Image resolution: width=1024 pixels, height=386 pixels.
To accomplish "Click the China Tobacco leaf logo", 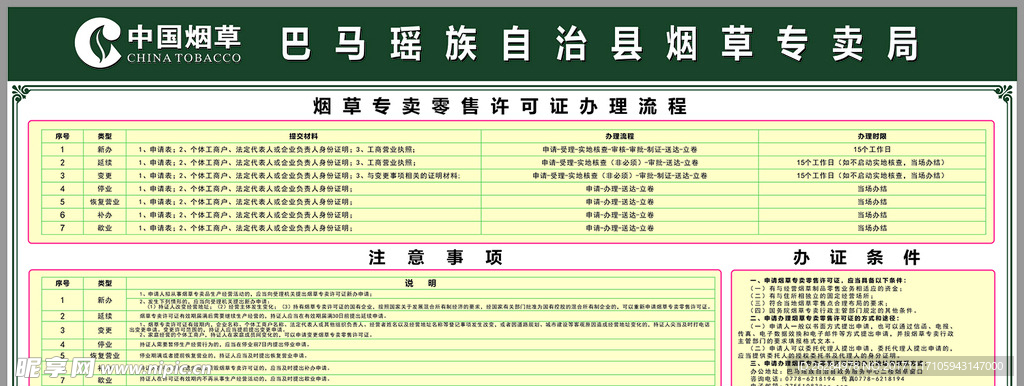I will tap(97, 42).
